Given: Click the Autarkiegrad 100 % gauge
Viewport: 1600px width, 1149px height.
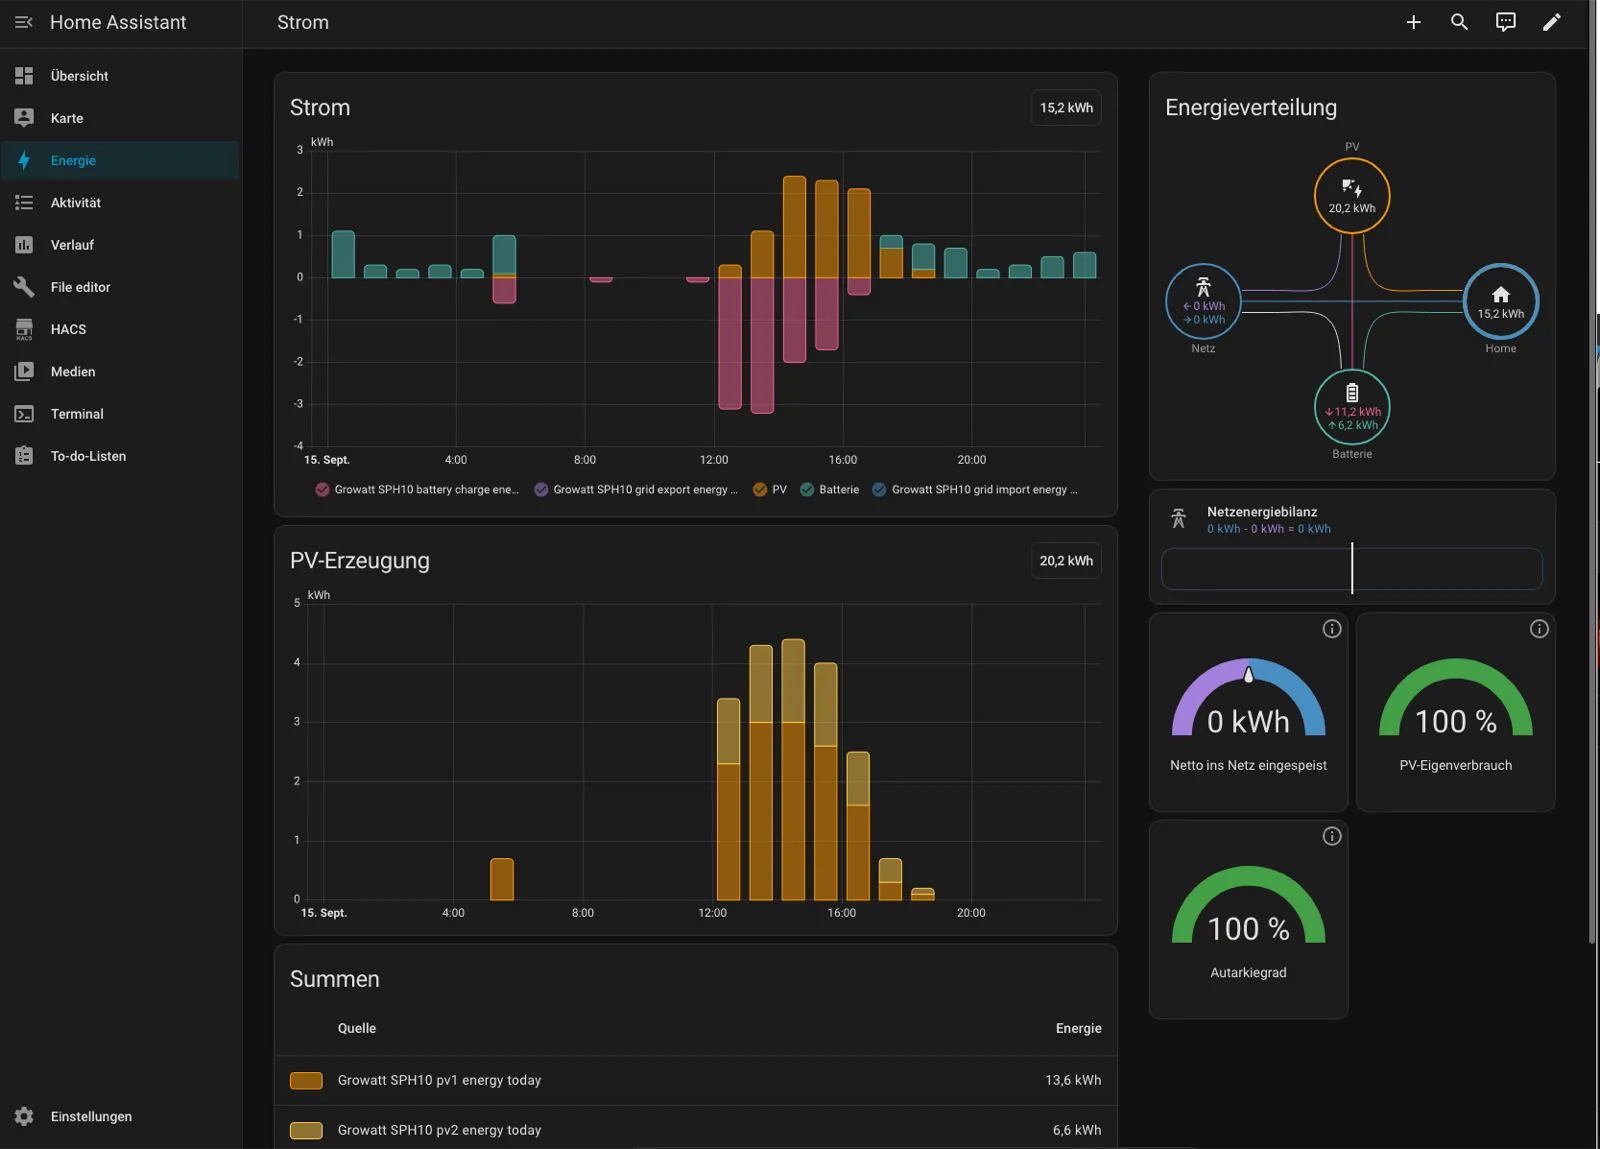Looking at the screenshot, I should click(1248, 906).
